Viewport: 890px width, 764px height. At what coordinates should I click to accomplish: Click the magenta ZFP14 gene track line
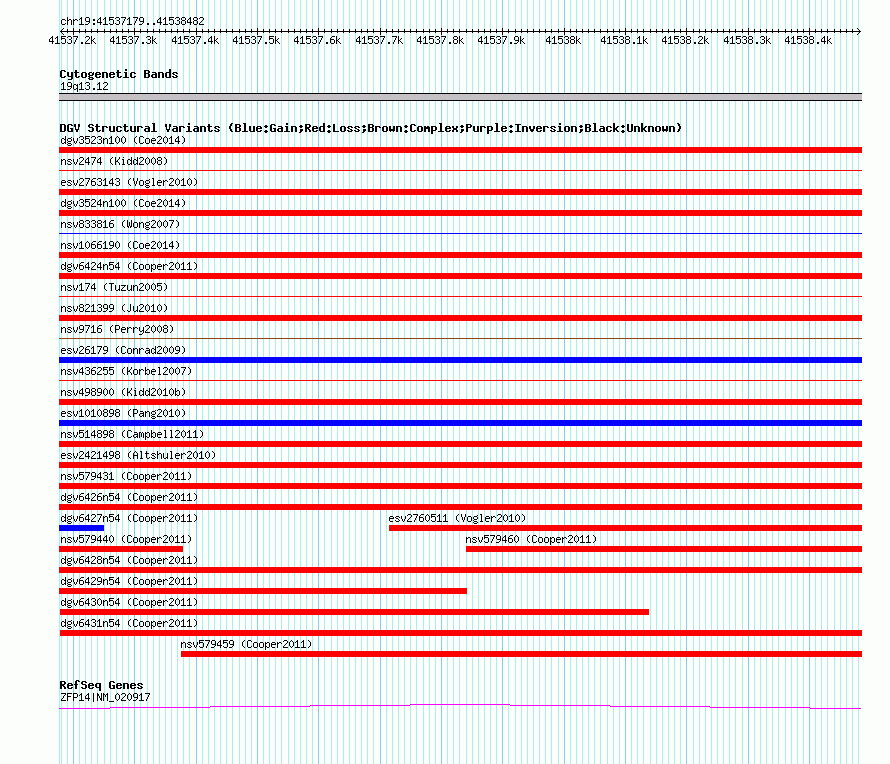point(460,707)
